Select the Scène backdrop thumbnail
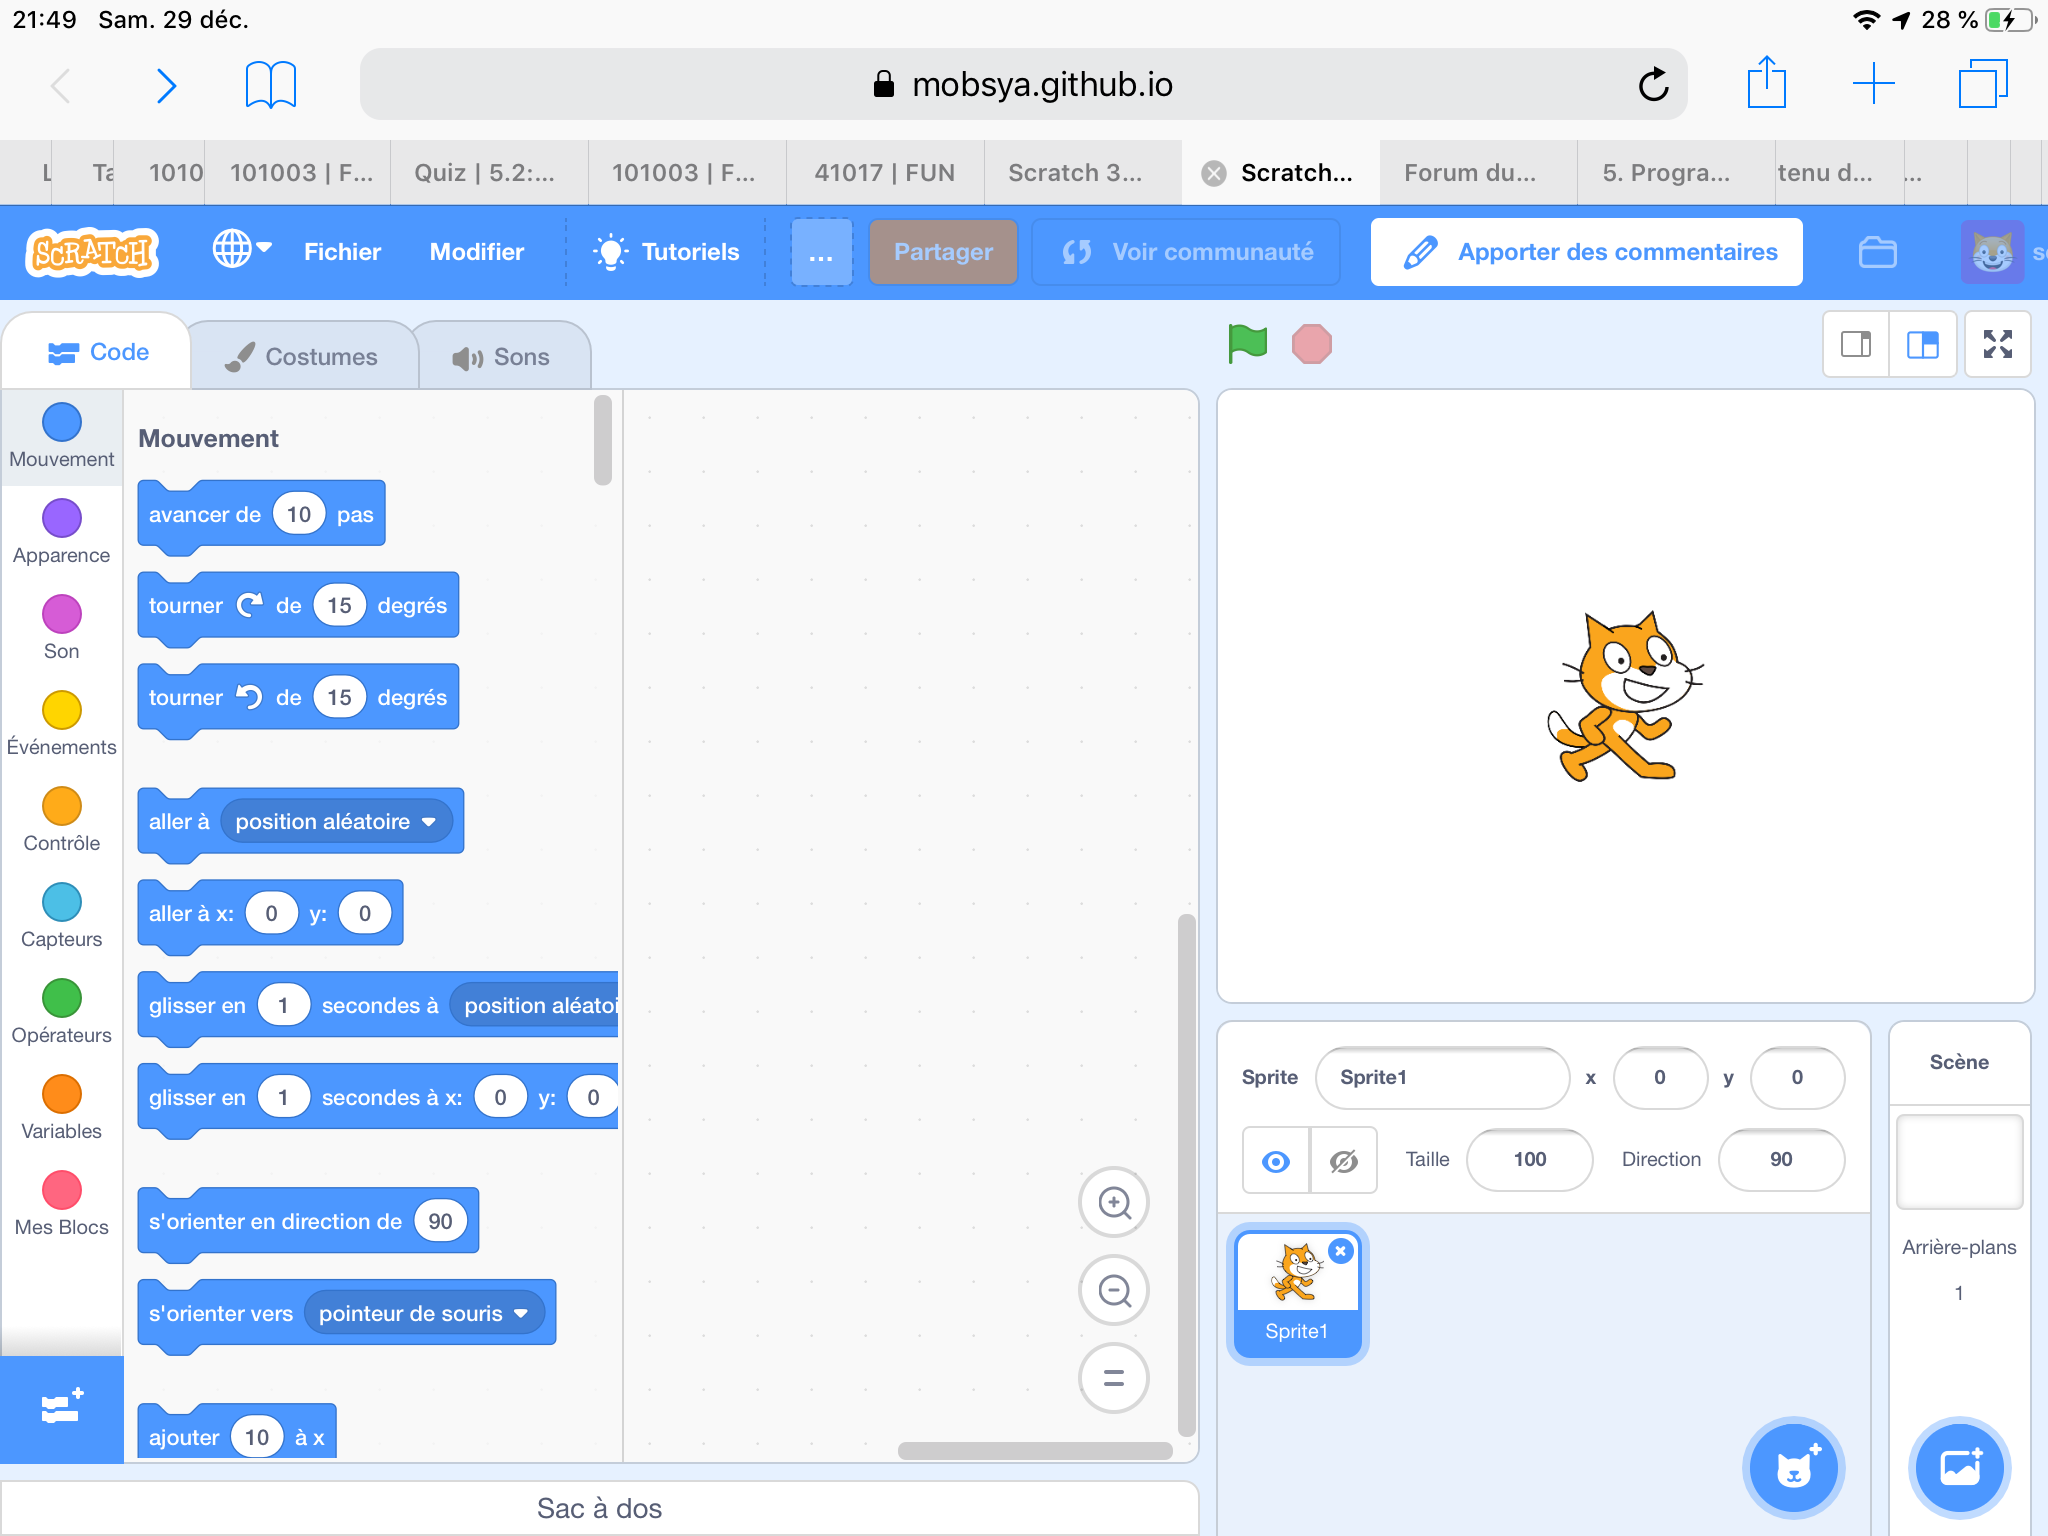The width and height of the screenshot is (2048, 1536). (1959, 1162)
